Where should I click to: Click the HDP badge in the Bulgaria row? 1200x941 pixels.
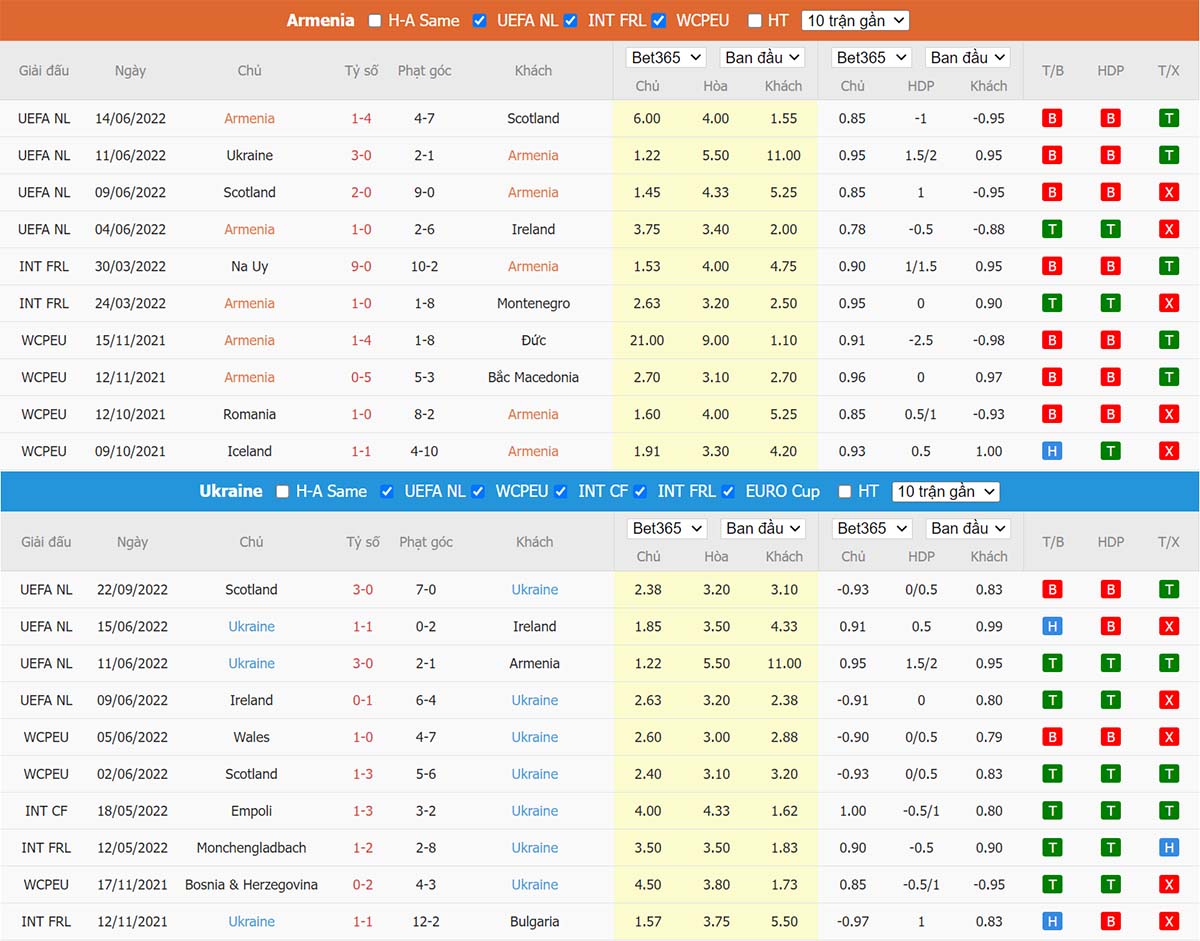[x=1110, y=922]
